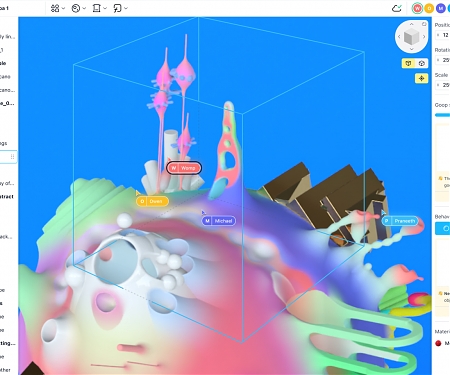The image size is (450, 375).
Task: Switch to the orthographic view mode
Action: click(422, 63)
